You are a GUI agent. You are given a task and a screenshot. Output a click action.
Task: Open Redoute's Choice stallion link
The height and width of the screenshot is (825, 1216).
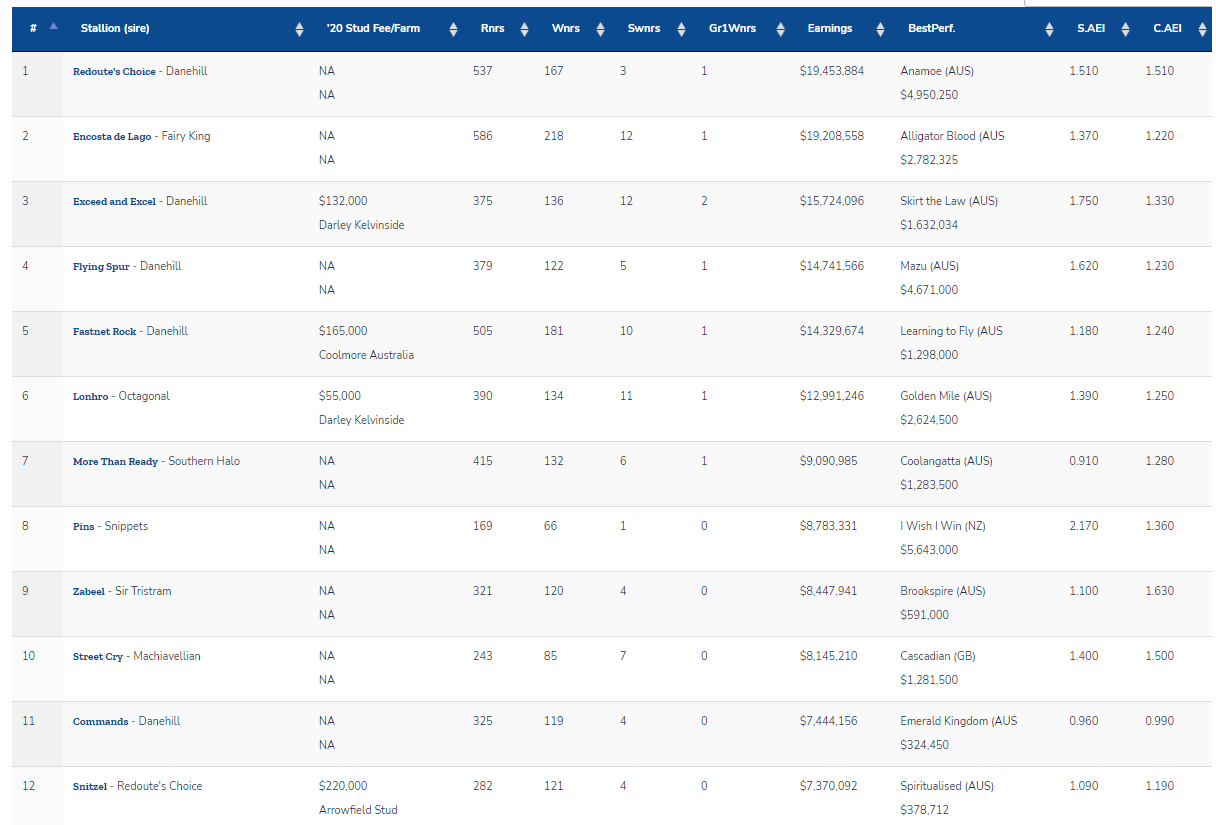click(114, 72)
